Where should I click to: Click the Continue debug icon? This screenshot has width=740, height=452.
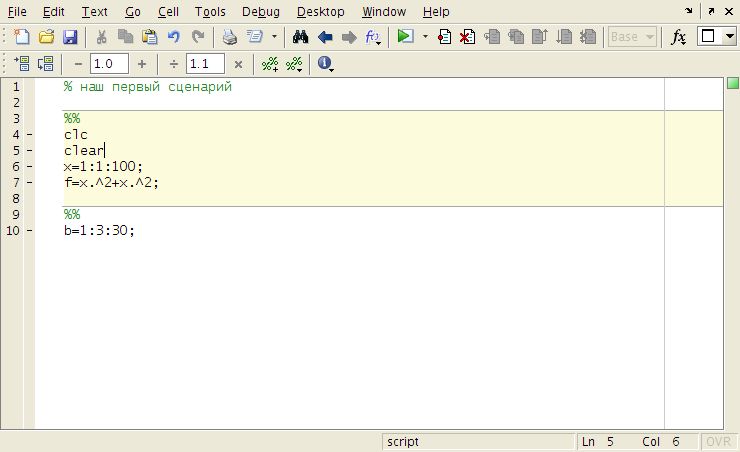click(564, 36)
